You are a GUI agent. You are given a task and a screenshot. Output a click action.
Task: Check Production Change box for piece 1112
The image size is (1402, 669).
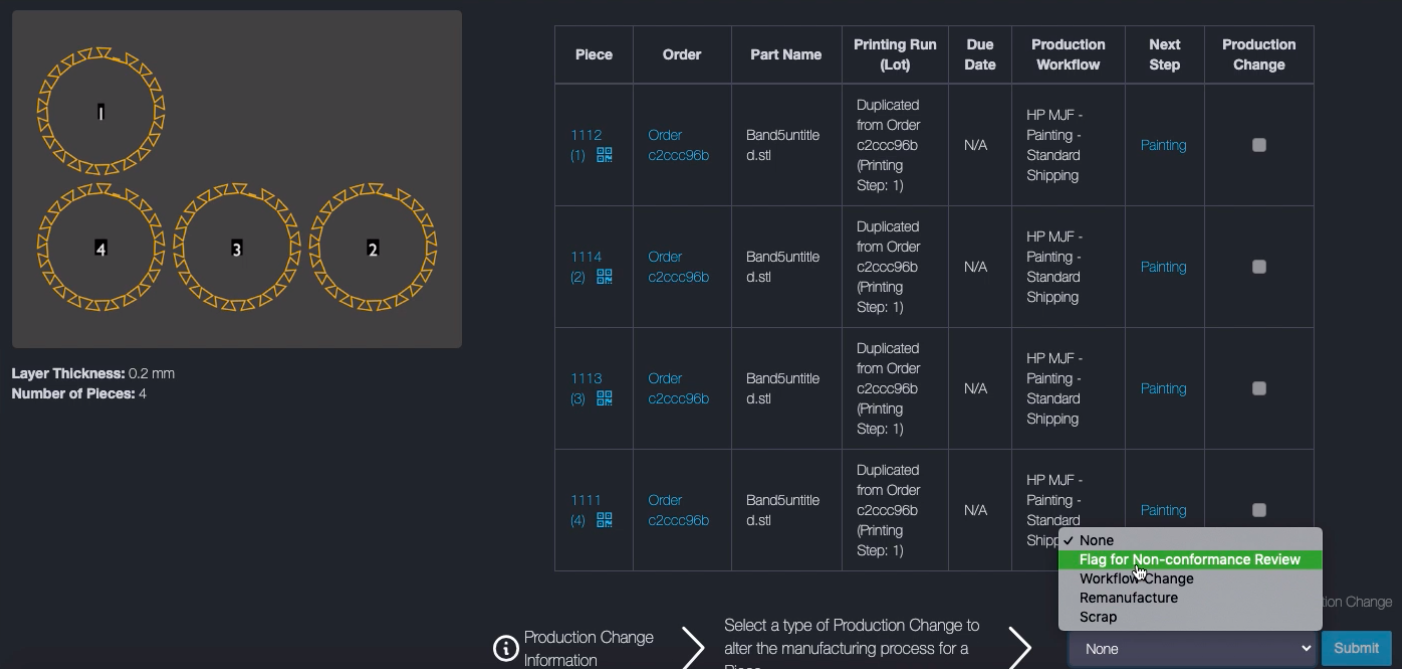[1259, 145]
